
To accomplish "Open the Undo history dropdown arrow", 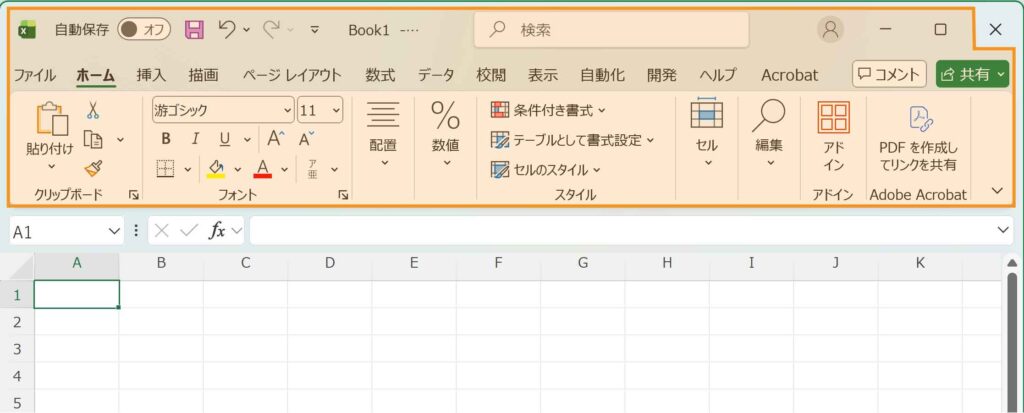I will [246, 29].
